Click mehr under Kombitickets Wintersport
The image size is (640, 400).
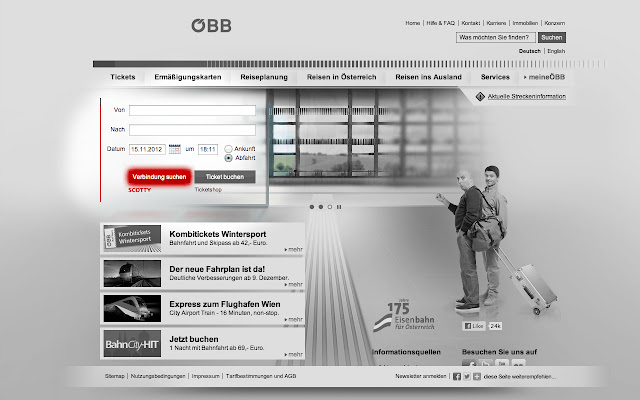[x=294, y=249]
